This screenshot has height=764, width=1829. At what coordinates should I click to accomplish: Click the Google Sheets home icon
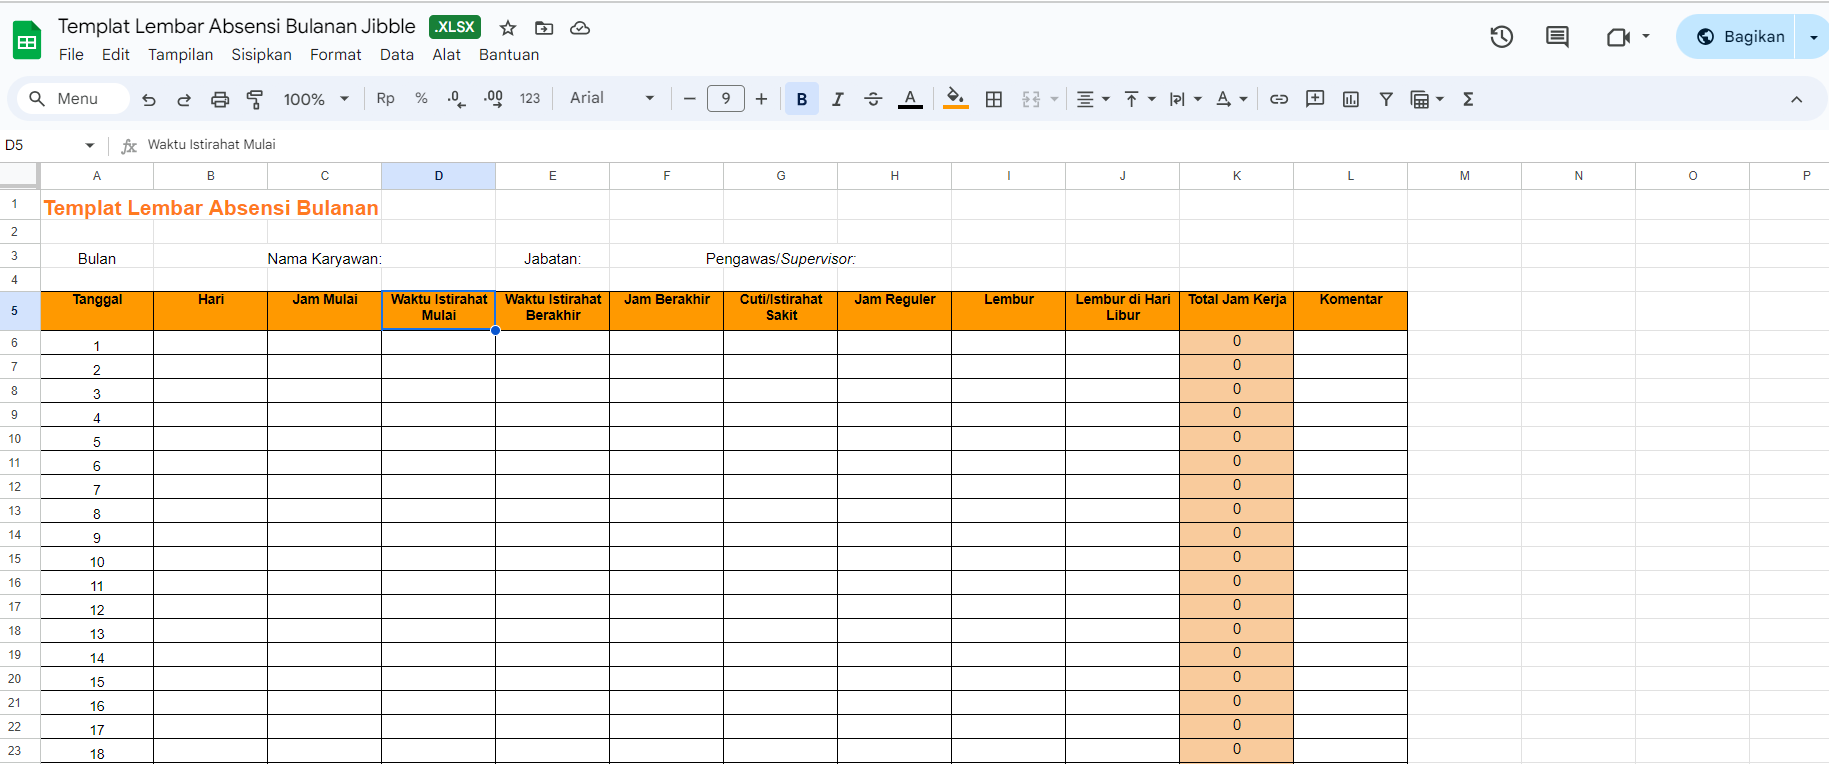point(27,40)
